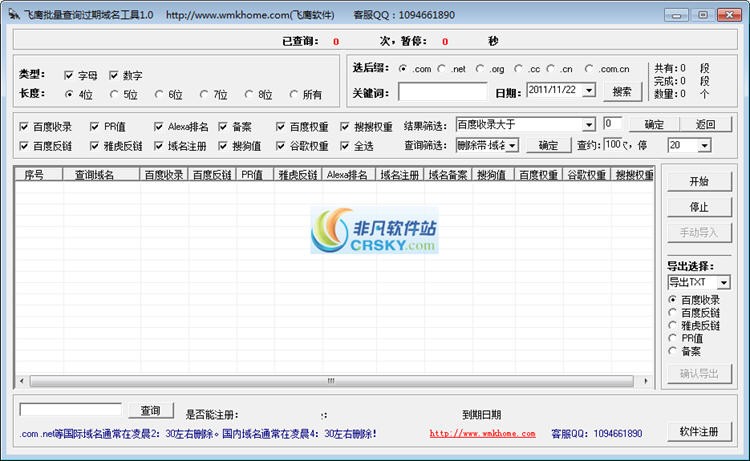Open the 导出TXT export format dropdown

pyautogui.click(x=724, y=283)
